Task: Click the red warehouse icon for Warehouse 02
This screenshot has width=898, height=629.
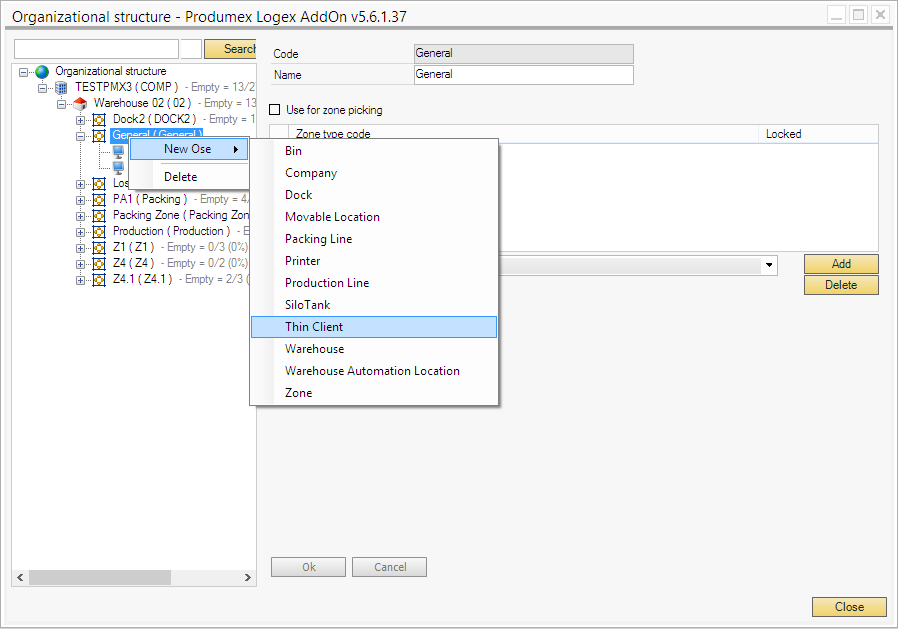Action: coord(80,105)
